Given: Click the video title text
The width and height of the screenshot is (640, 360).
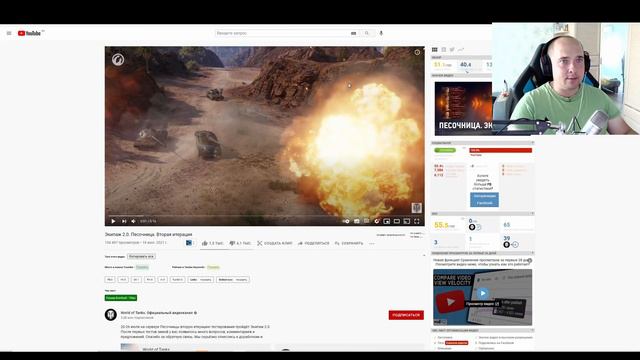Looking at the screenshot, I should [x=149, y=234].
